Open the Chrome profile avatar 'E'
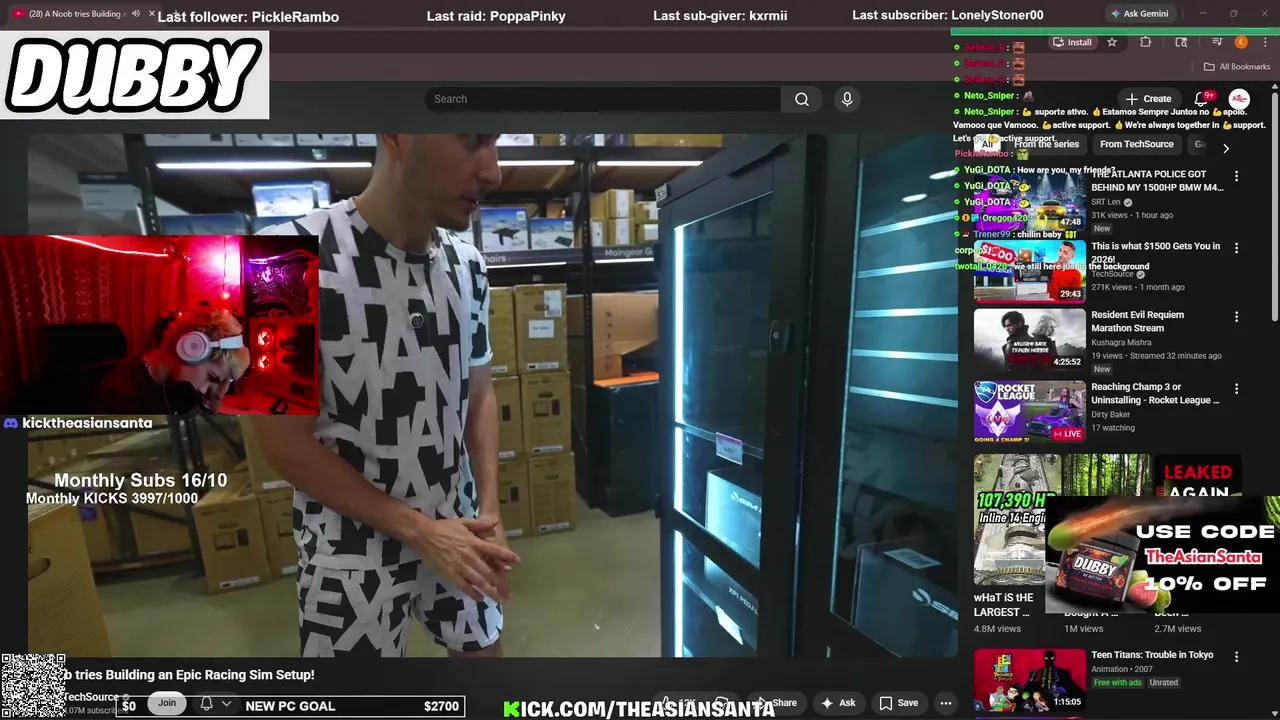This screenshot has height=720, width=1280. coord(1241,42)
